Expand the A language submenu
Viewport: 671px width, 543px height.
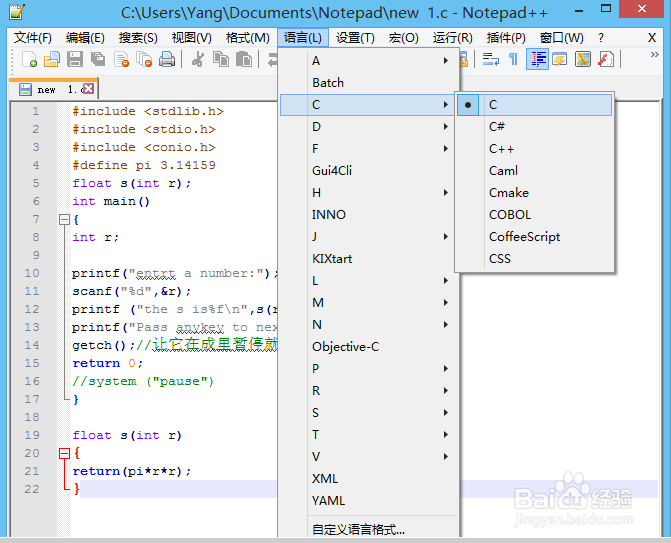(368, 61)
